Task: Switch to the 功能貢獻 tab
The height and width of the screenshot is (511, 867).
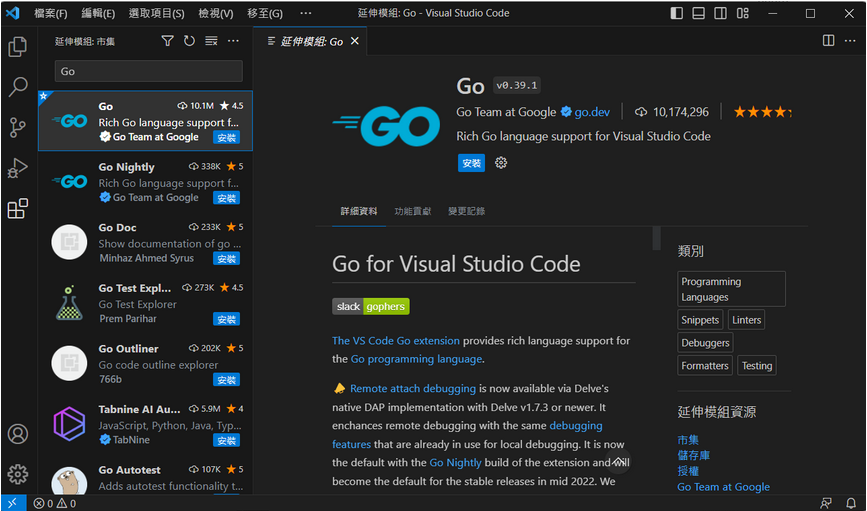Action: tap(412, 211)
